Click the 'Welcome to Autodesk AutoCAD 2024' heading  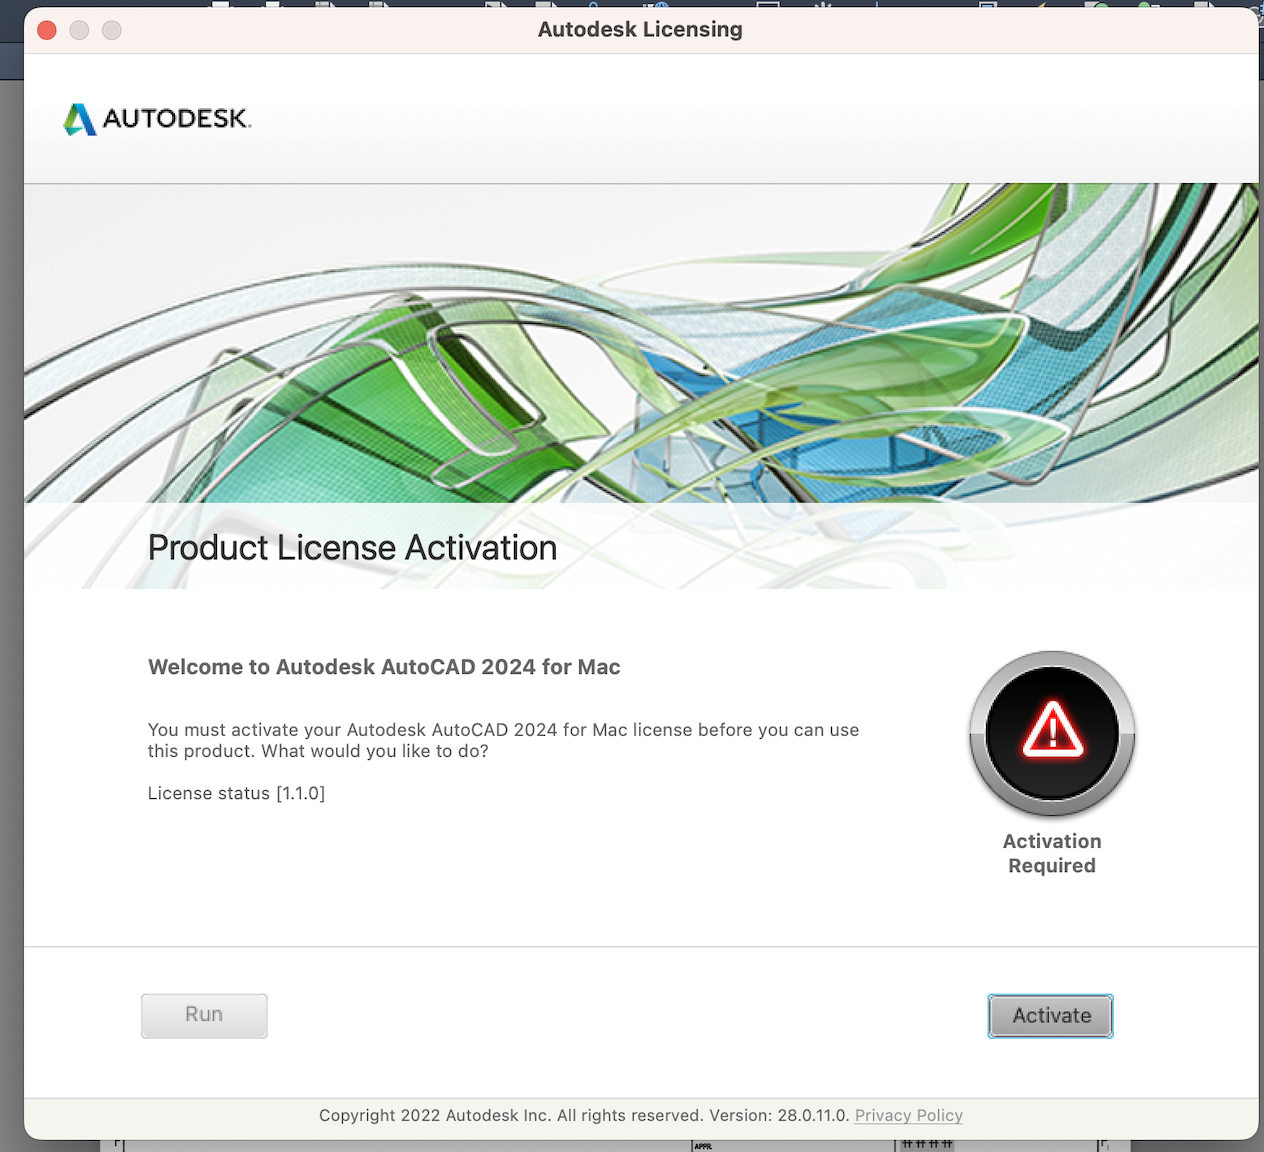pos(384,667)
